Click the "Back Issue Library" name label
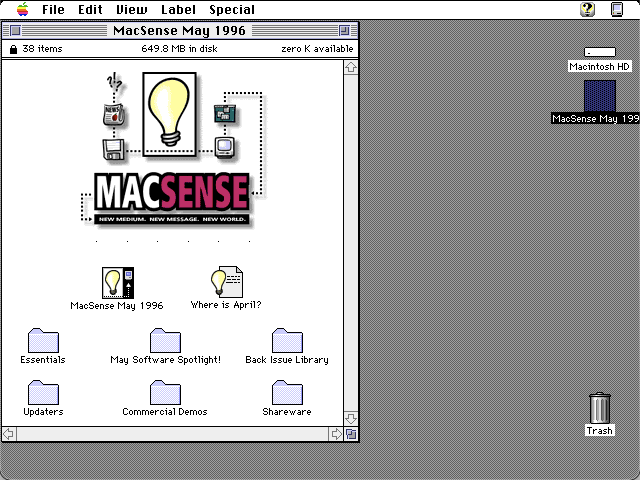Screen dimensions: 640x480 point(287,360)
